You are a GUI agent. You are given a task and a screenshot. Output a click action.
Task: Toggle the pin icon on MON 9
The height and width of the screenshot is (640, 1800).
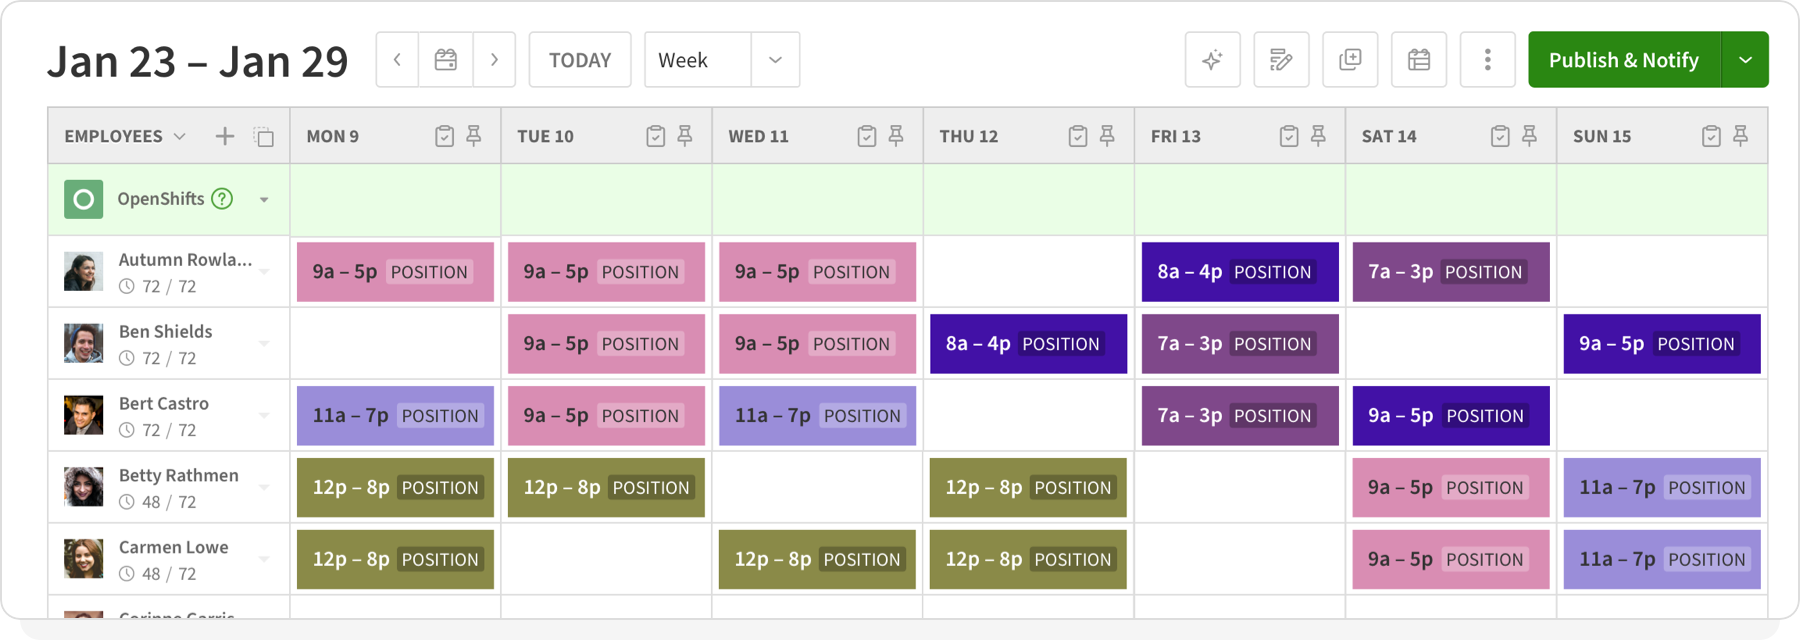point(474,136)
